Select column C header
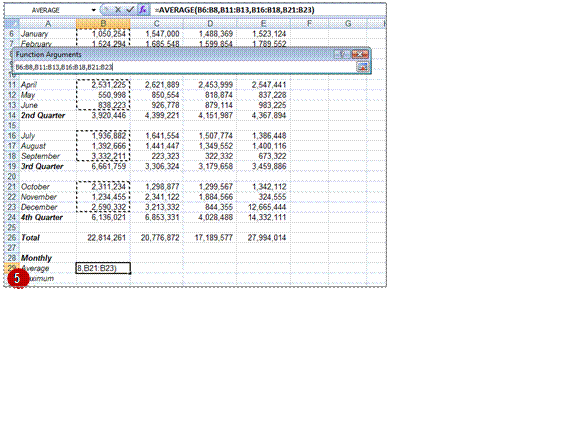This screenshot has width=580, height=433. 156,24
